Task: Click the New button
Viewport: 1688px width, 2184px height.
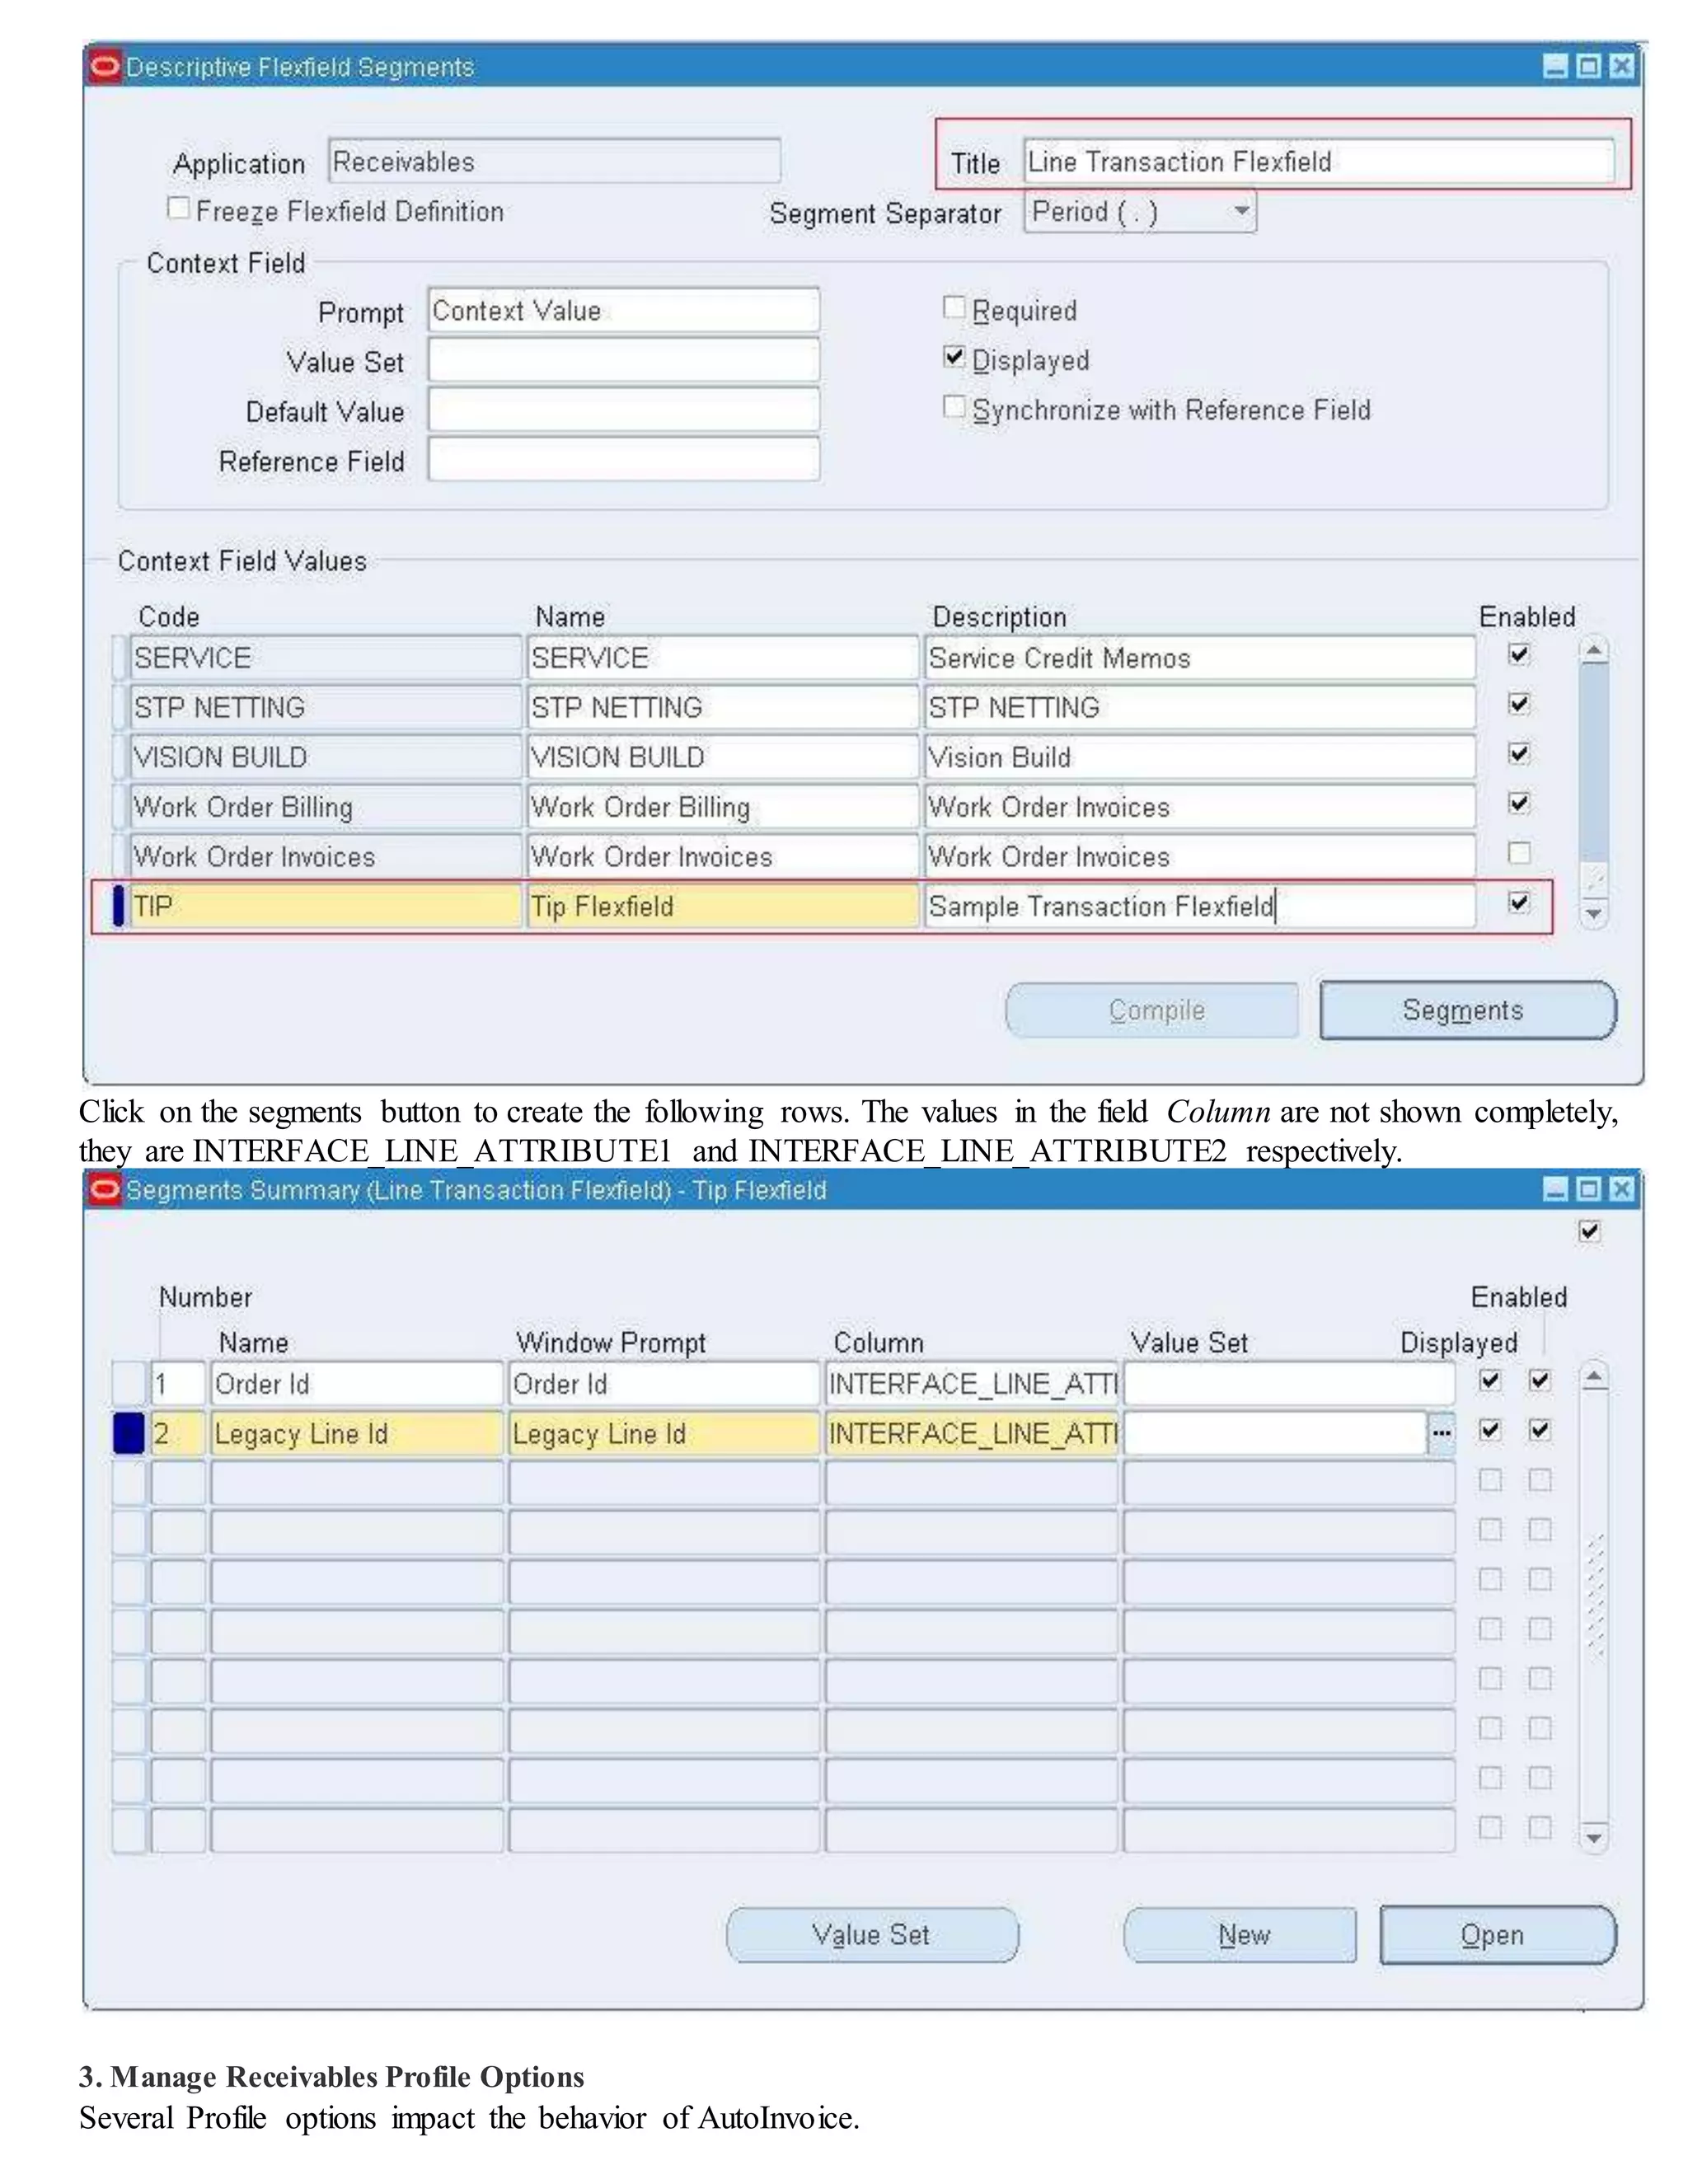Action: [1240, 1935]
